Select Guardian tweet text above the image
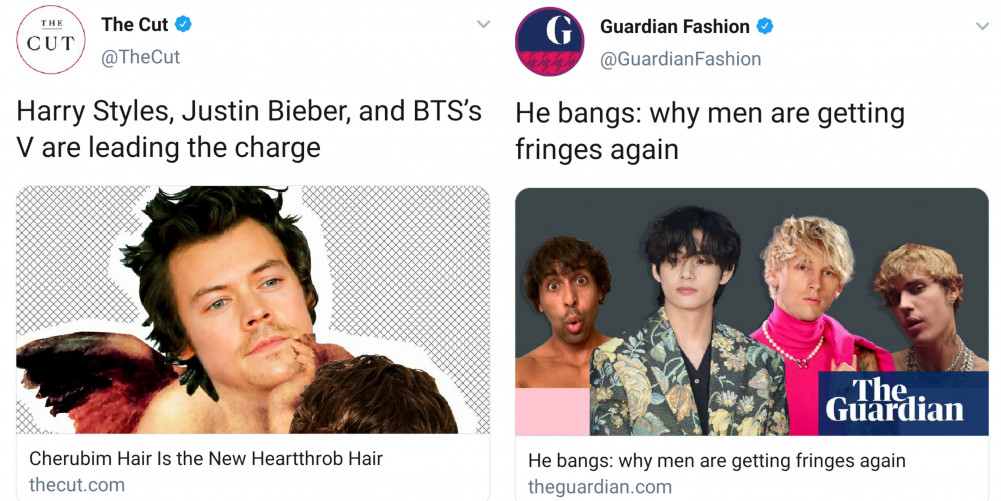 (710, 131)
